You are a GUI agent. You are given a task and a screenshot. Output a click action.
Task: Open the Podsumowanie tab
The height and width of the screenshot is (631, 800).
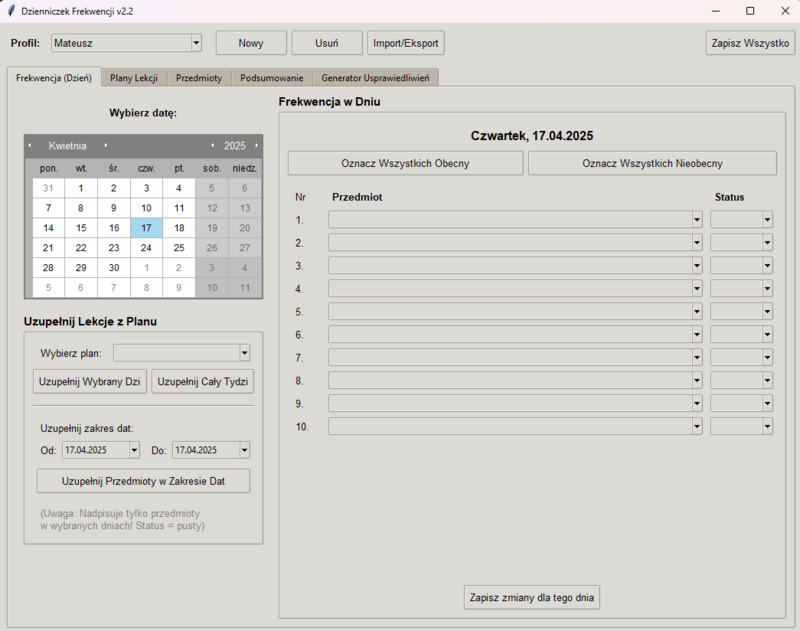[x=271, y=77]
